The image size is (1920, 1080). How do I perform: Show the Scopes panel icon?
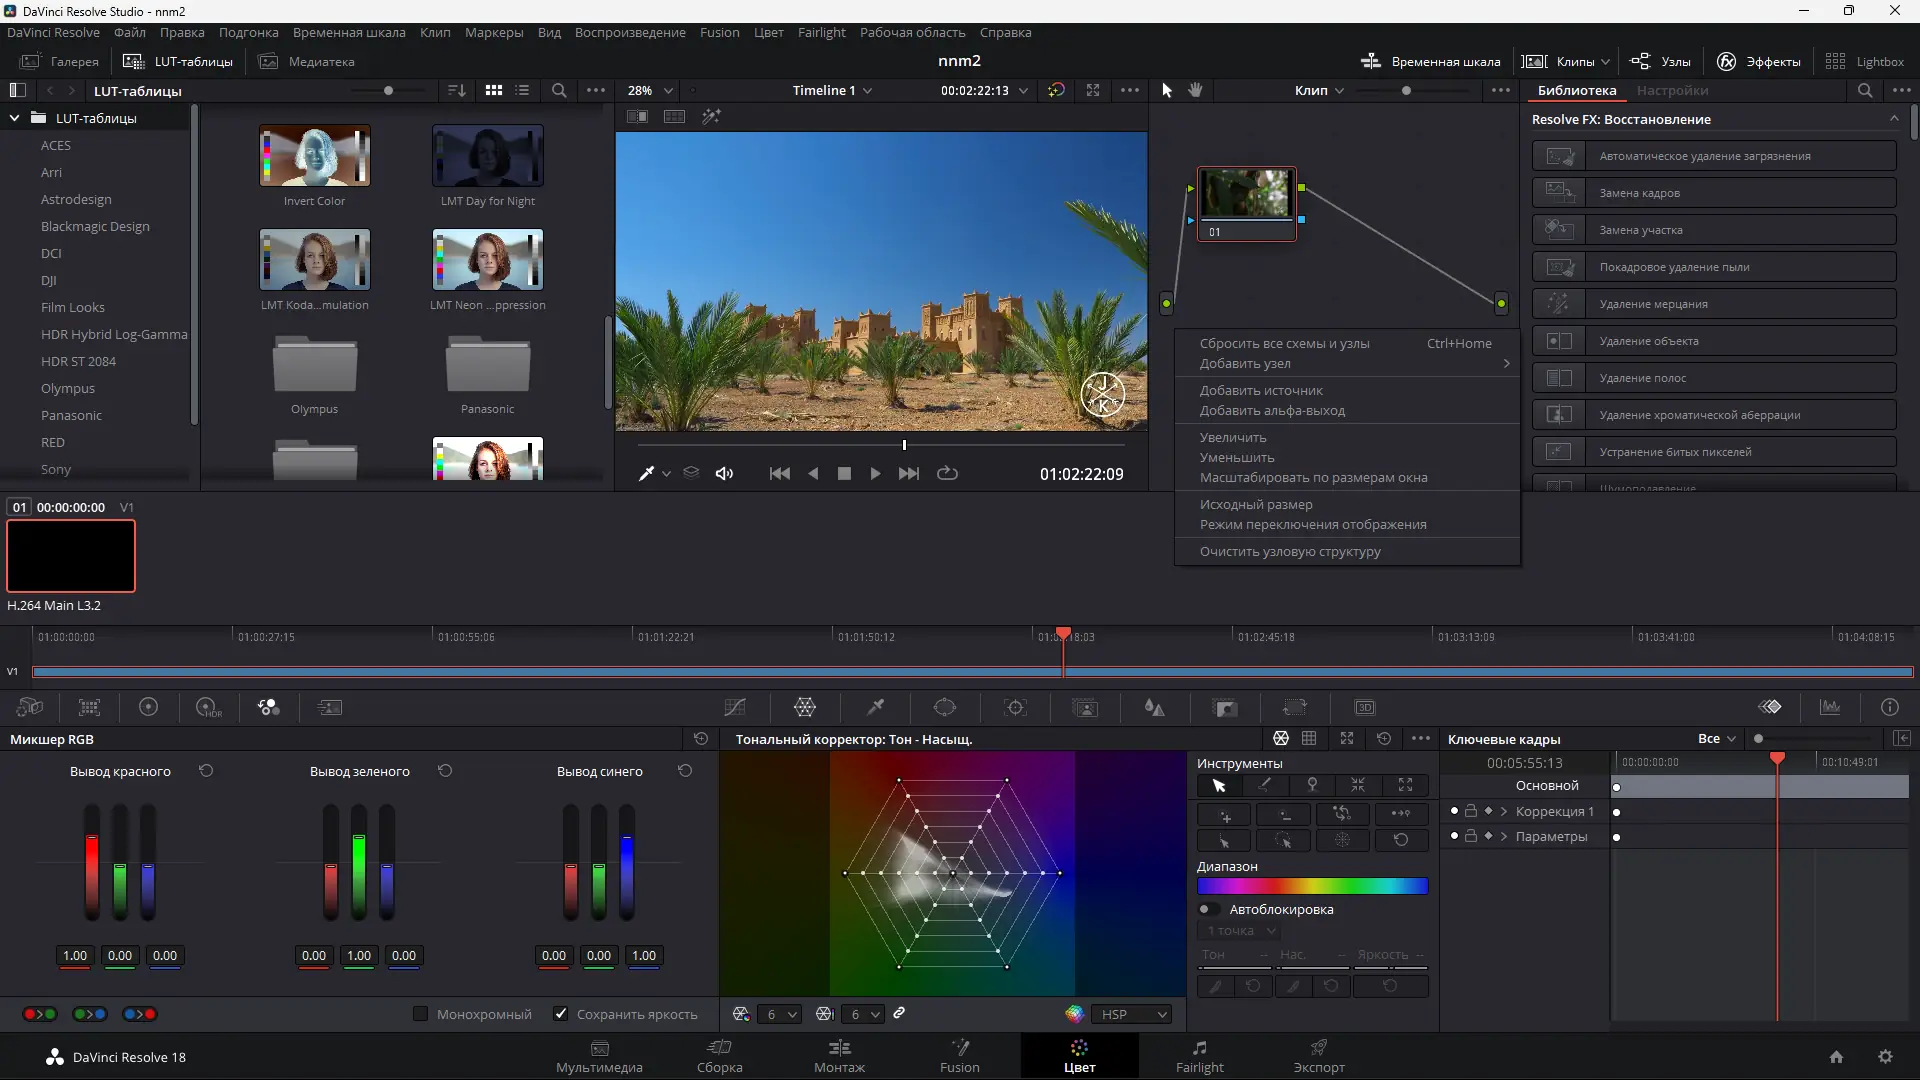(1830, 708)
